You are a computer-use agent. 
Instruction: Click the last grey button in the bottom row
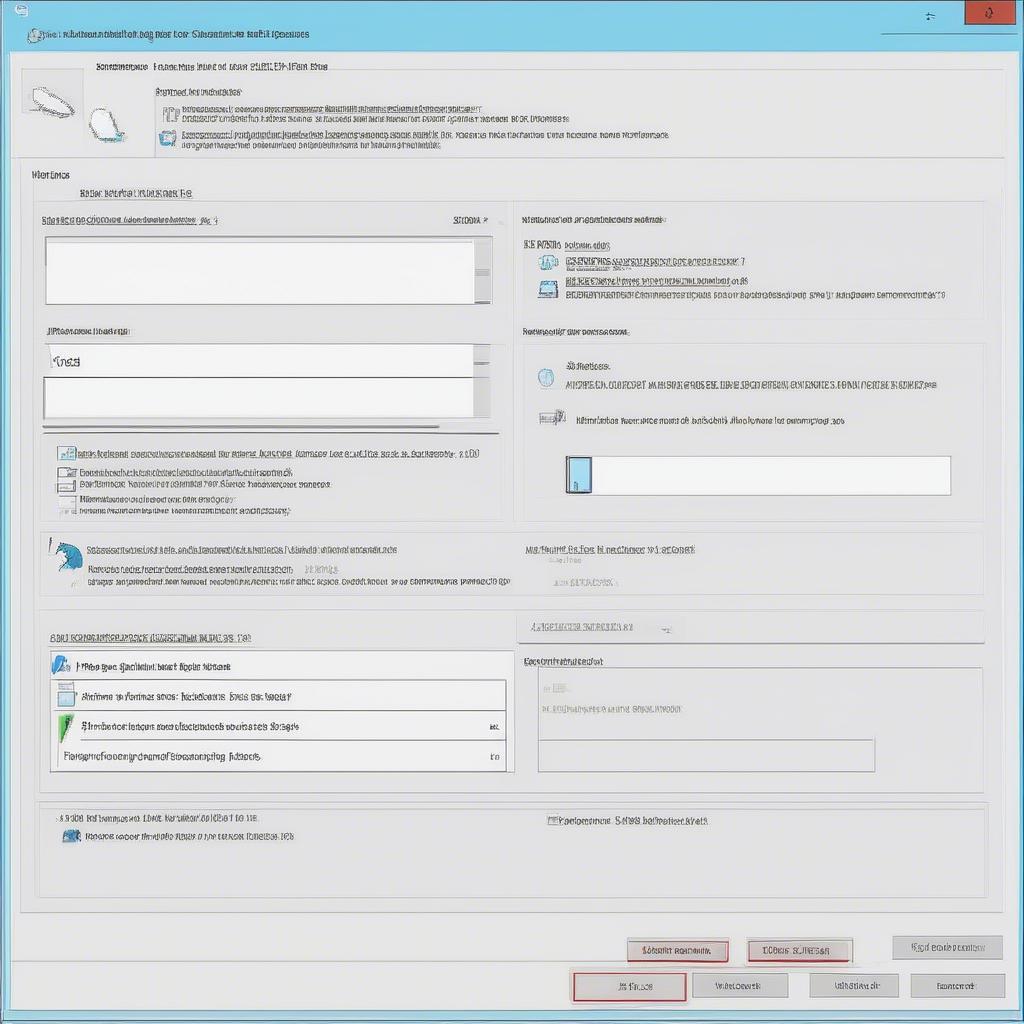click(957, 985)
